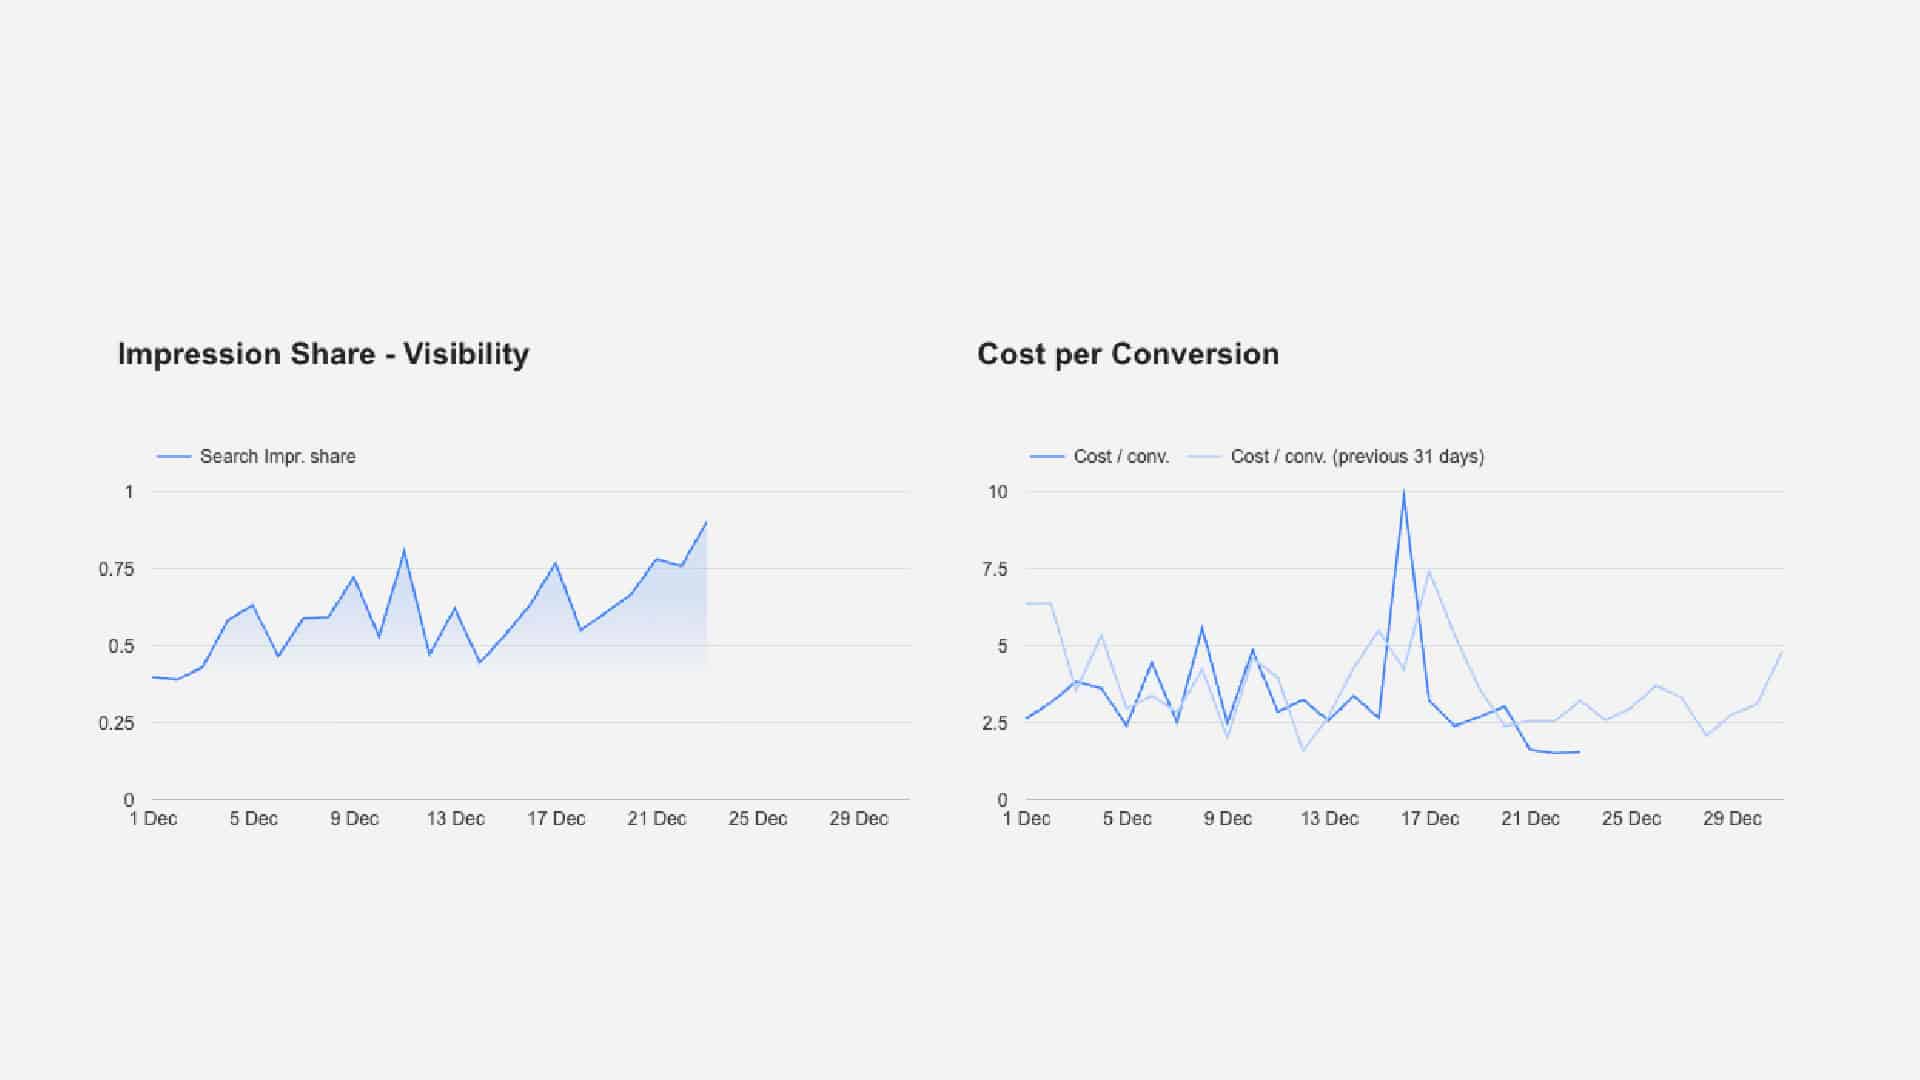Click the impression share line's final peak
1920x1080 pixels.
(x=706, y=522)
